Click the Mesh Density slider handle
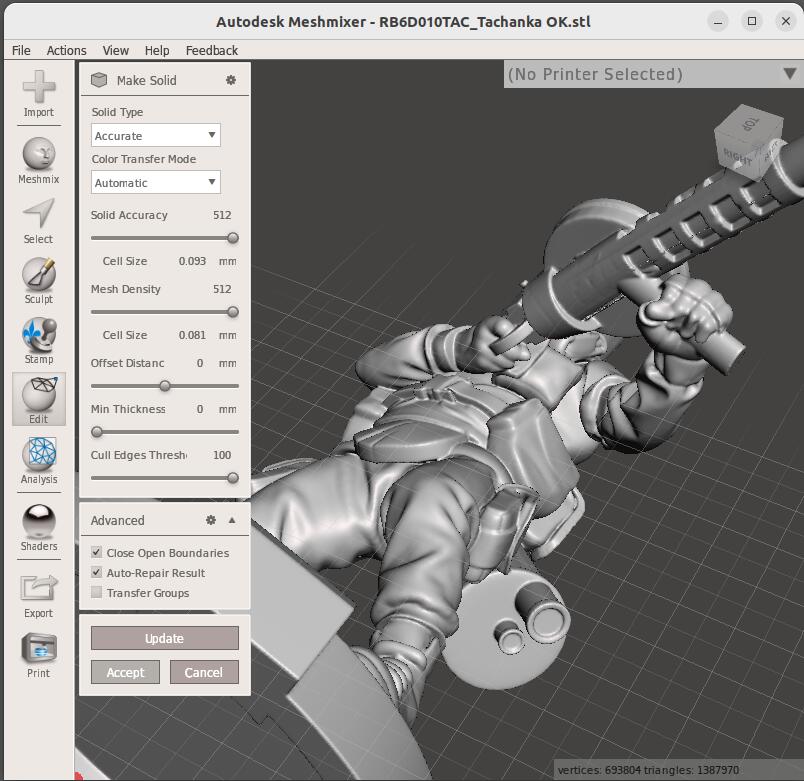804x781 pixels. pos(233,312)
